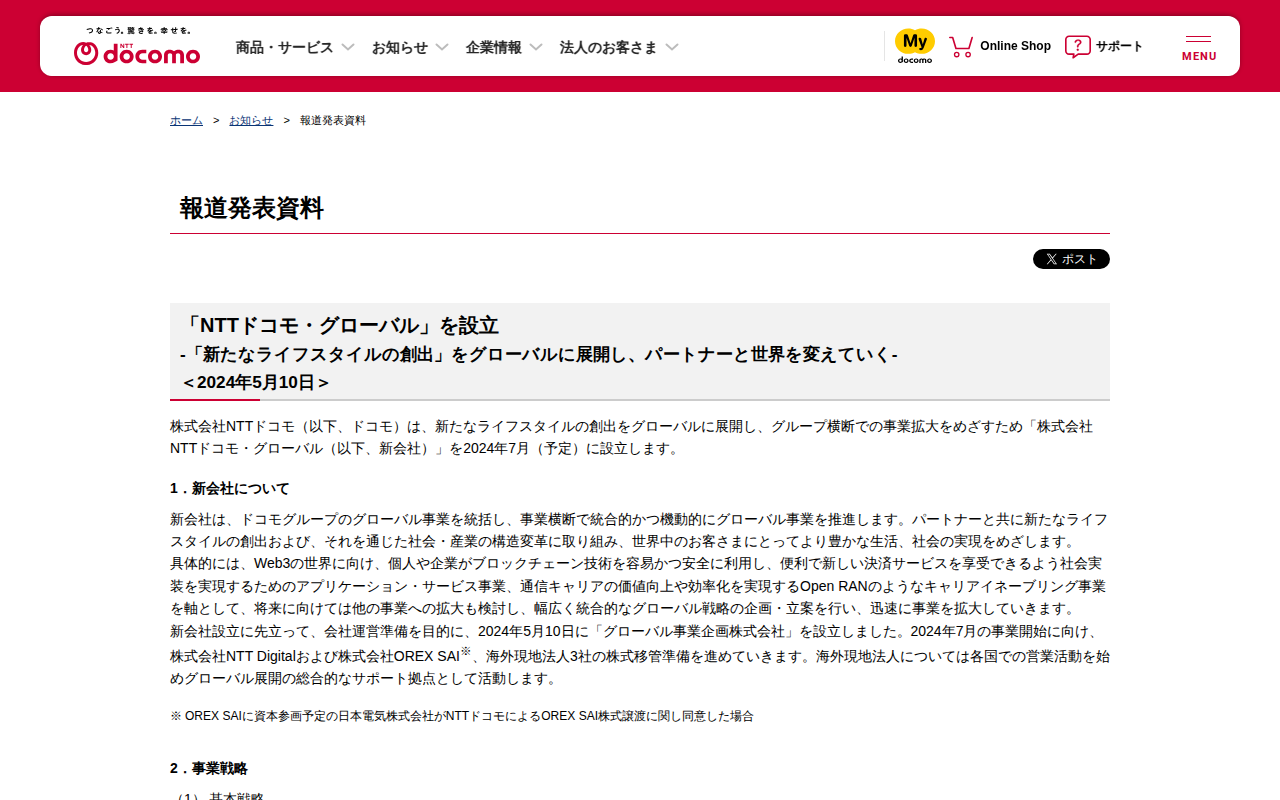Go to Online Shop text link
Viewport: 1280px width, 800px height.
point(1015,46)
